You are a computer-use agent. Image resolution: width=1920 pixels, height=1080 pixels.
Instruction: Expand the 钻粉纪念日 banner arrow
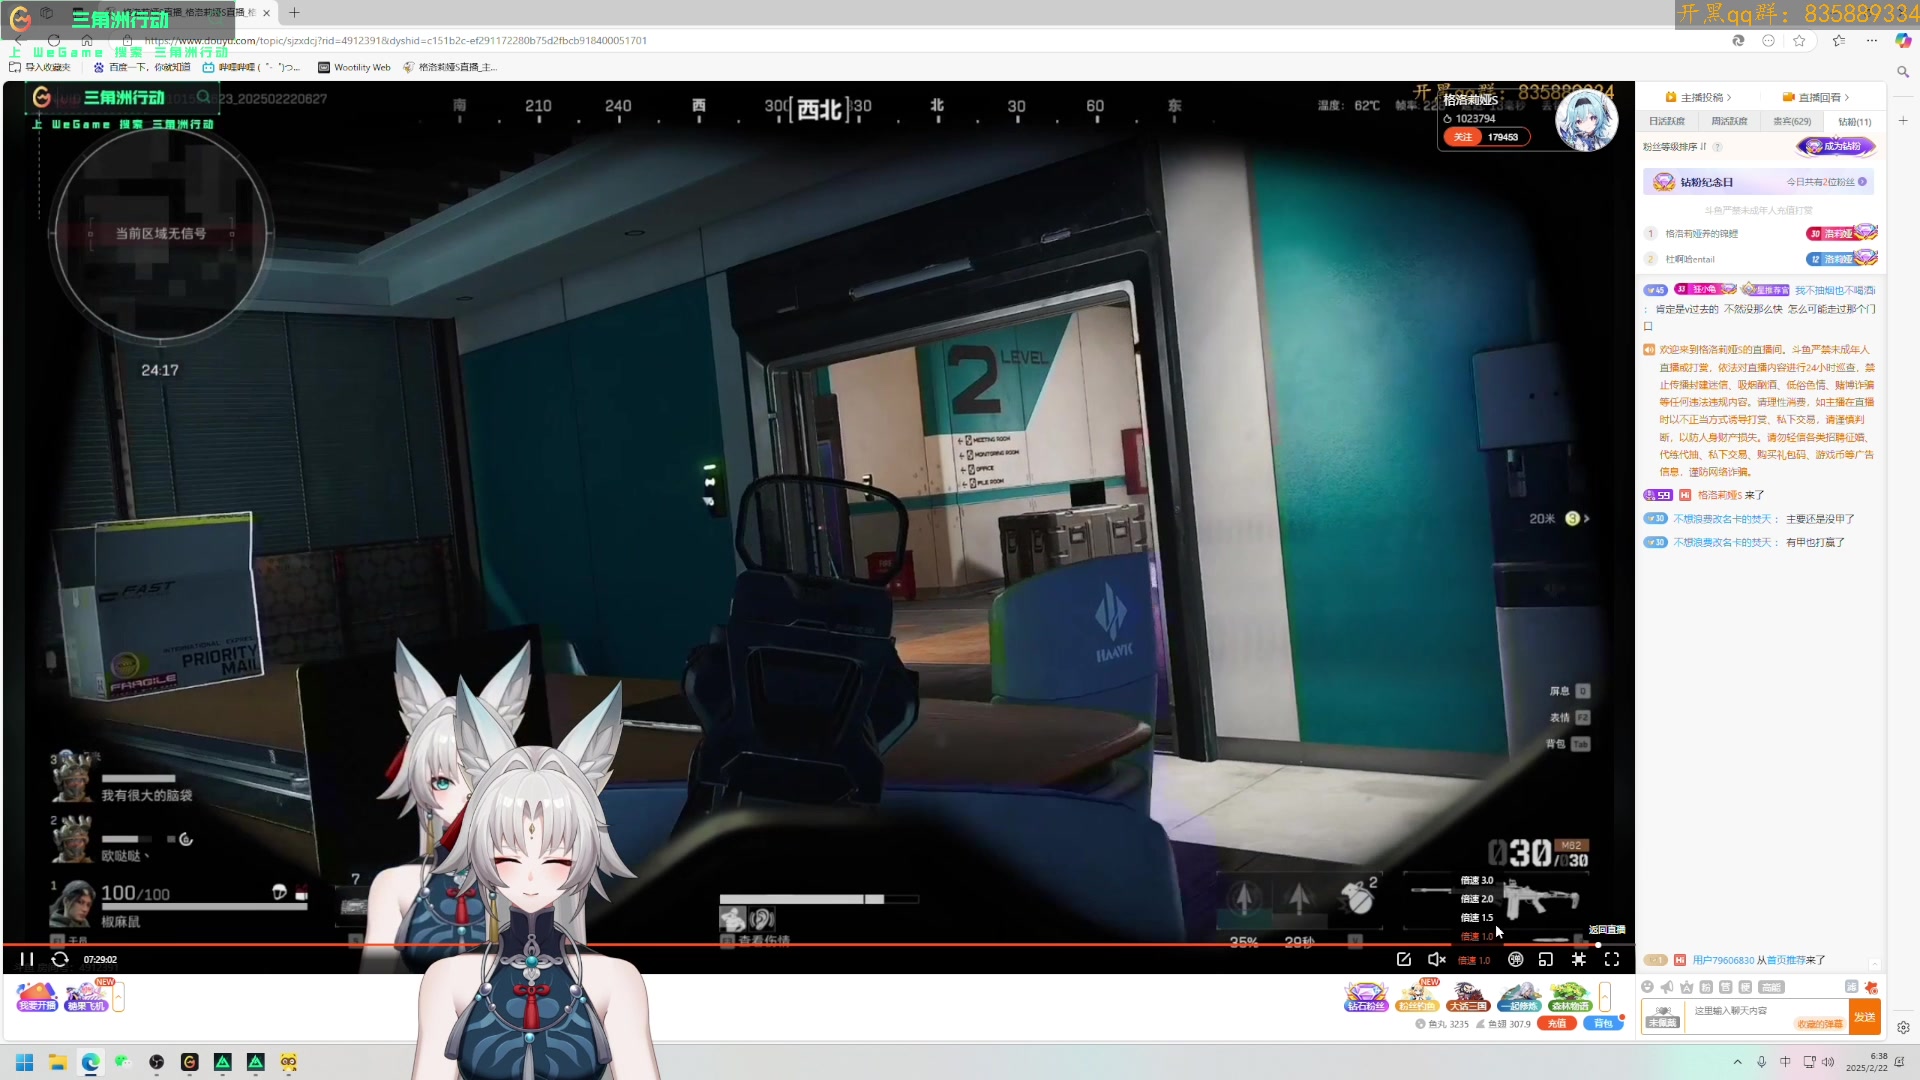pyautogui.click(x=1862, y=182)
